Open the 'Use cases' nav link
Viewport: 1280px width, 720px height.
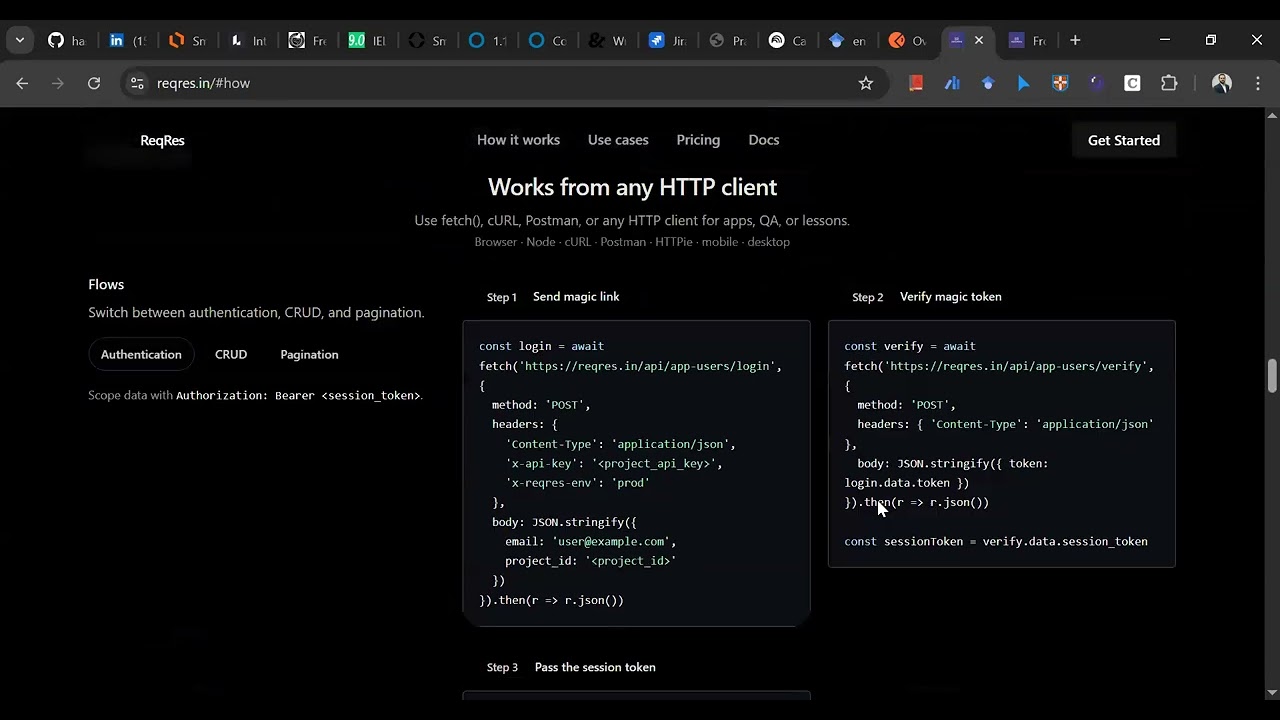618,140
